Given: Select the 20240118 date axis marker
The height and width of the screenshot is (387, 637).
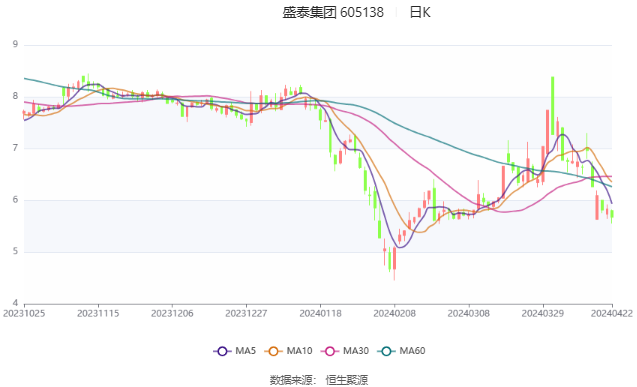Looking at the screenshot, I should pyautogui.click(x=321, y=313).
